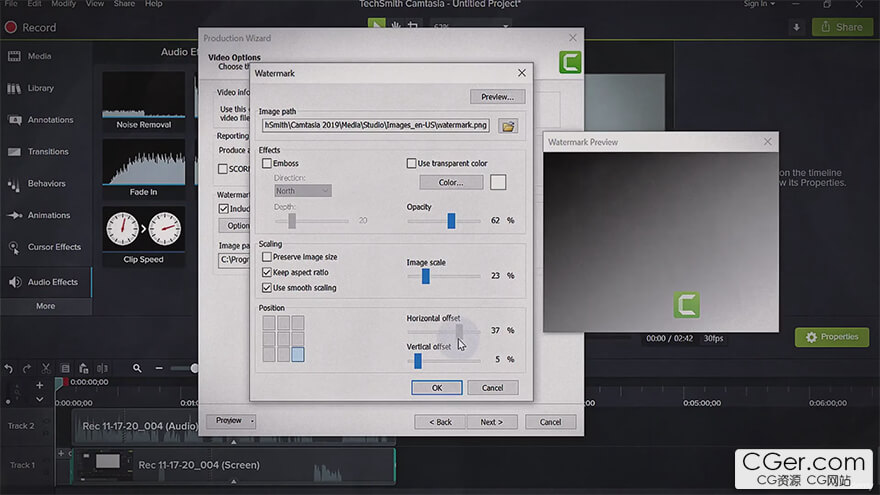The image size is (880, 495).
Task: Click the Horizontal offset slider handle
Action: coord(459,331)
